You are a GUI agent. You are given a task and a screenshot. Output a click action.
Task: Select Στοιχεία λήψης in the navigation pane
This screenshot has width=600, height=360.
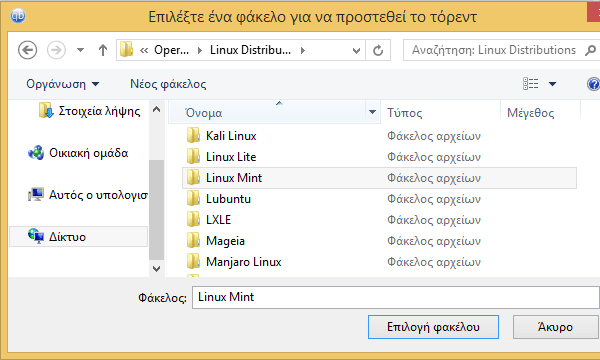tap(99, 111)
